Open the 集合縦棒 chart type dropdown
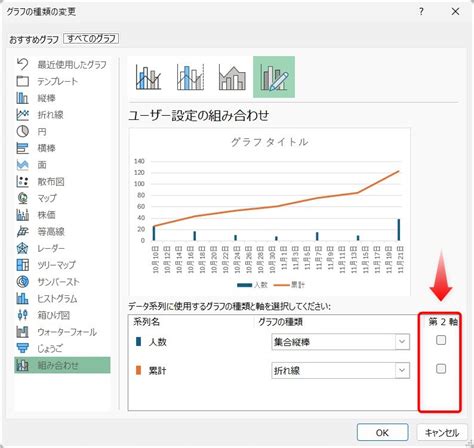This screenshot has width=474, height=448. coord(341,342)
